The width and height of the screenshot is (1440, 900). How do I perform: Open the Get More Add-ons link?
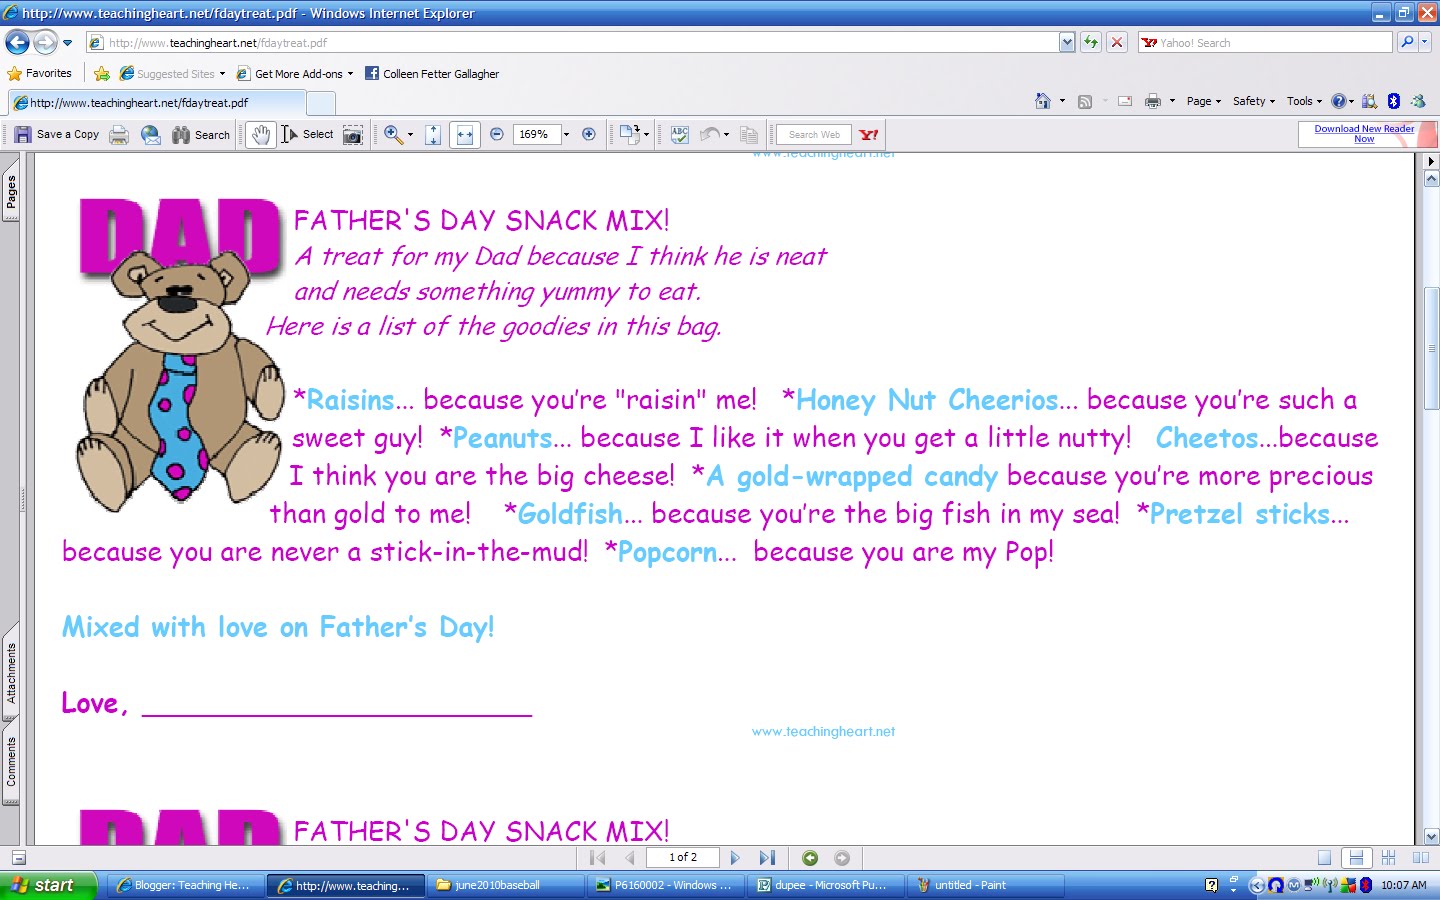click(295, 74)
